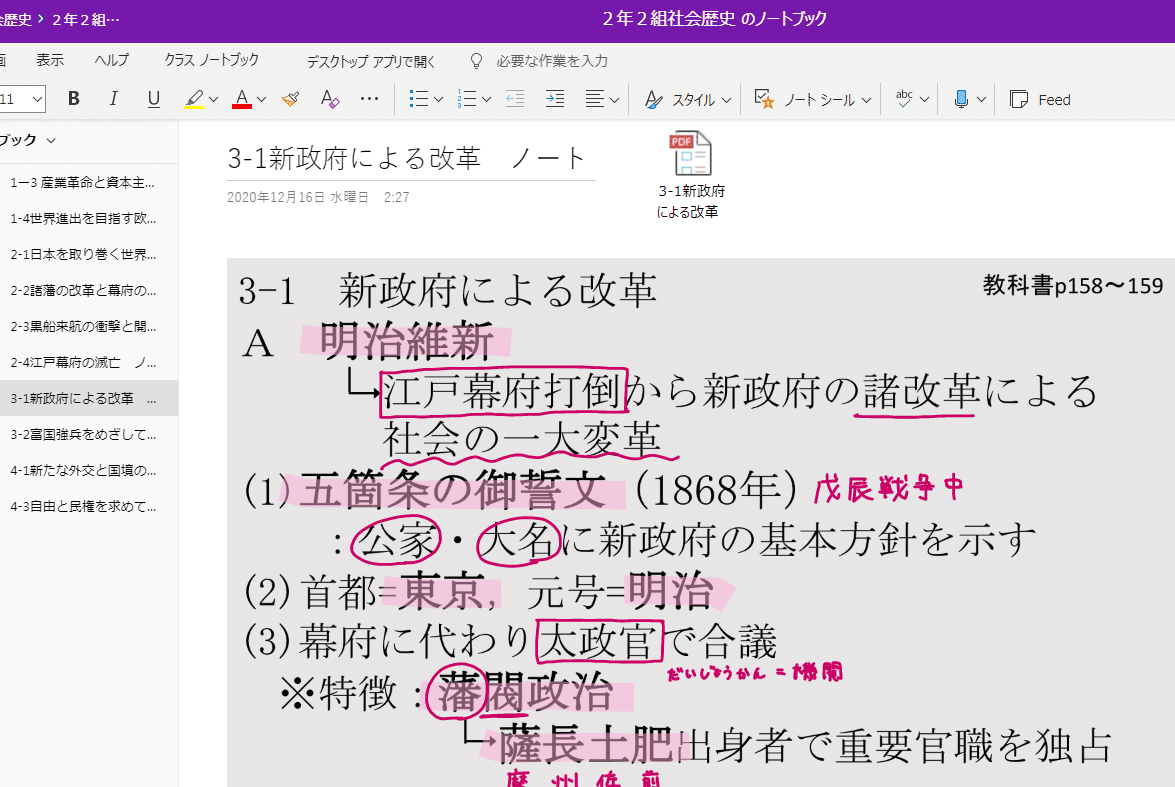The width and height of the screenshot is (1175, 787).
Task: Use the Format Painter tool
Action: pyautogui.click(x=289, y=99)
